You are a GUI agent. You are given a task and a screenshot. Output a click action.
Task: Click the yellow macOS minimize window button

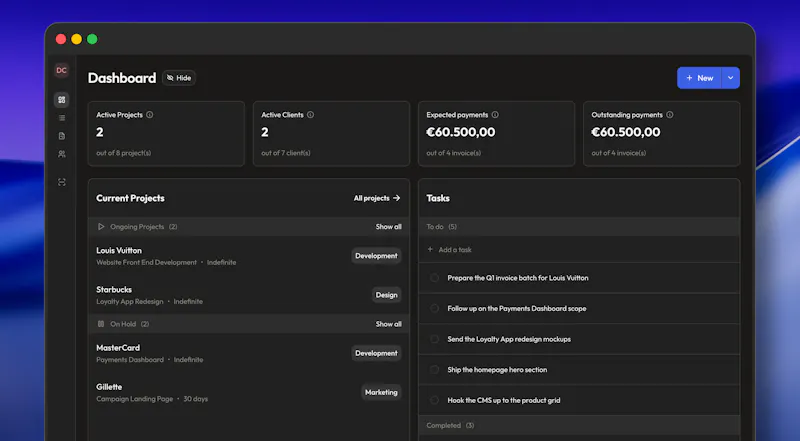(77, 39)
